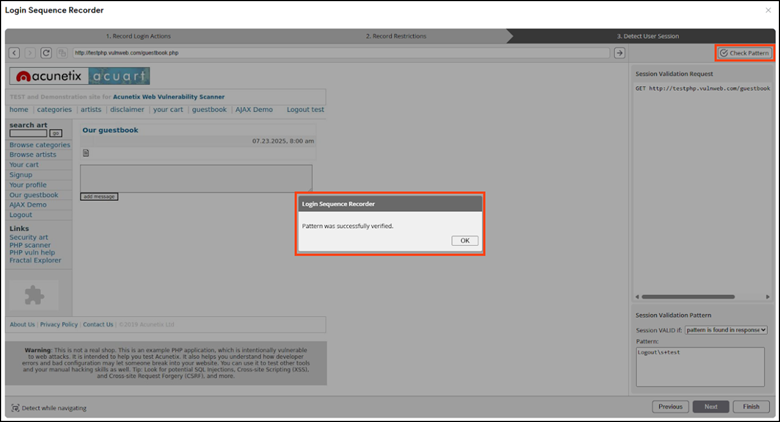The width and height of the screenshot is (780, 422).
Task: Open the Fractal Explorer link
Action: (x=35, y=260)
